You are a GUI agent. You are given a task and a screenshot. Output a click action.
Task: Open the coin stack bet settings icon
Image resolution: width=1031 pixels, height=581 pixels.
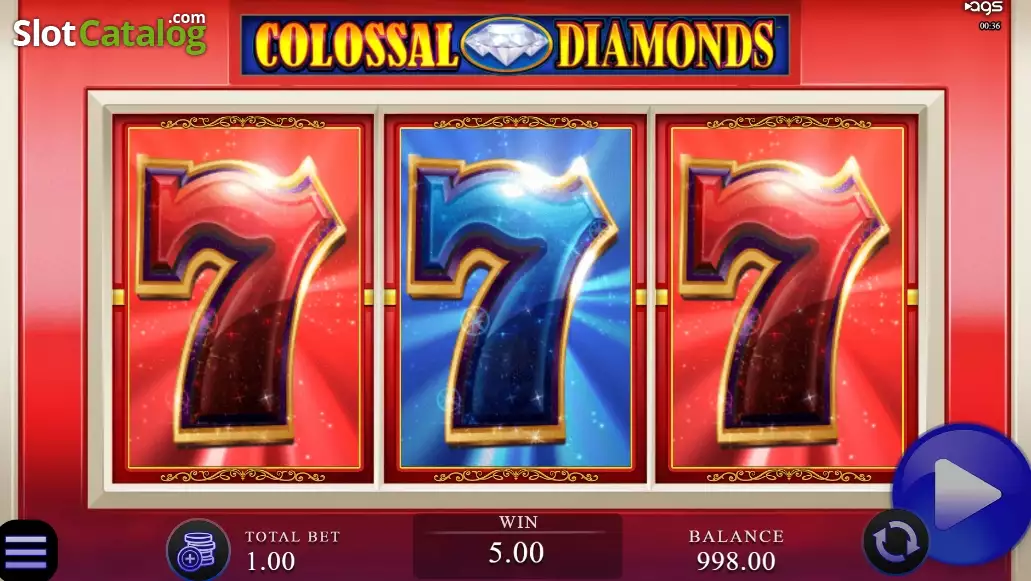click(197, 551)
